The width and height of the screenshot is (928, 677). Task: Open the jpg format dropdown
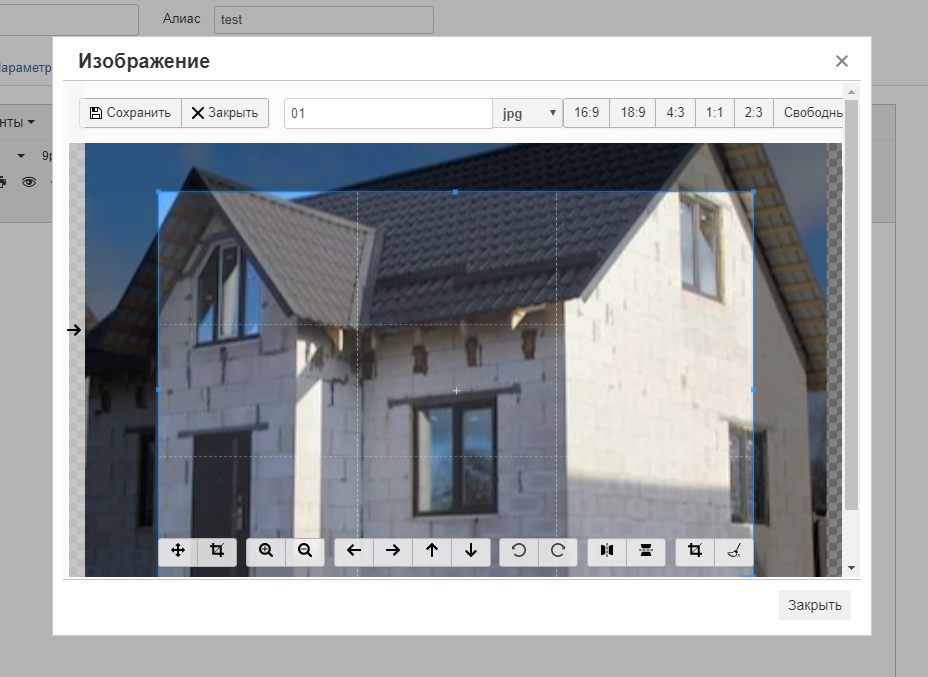pos(527,113)
